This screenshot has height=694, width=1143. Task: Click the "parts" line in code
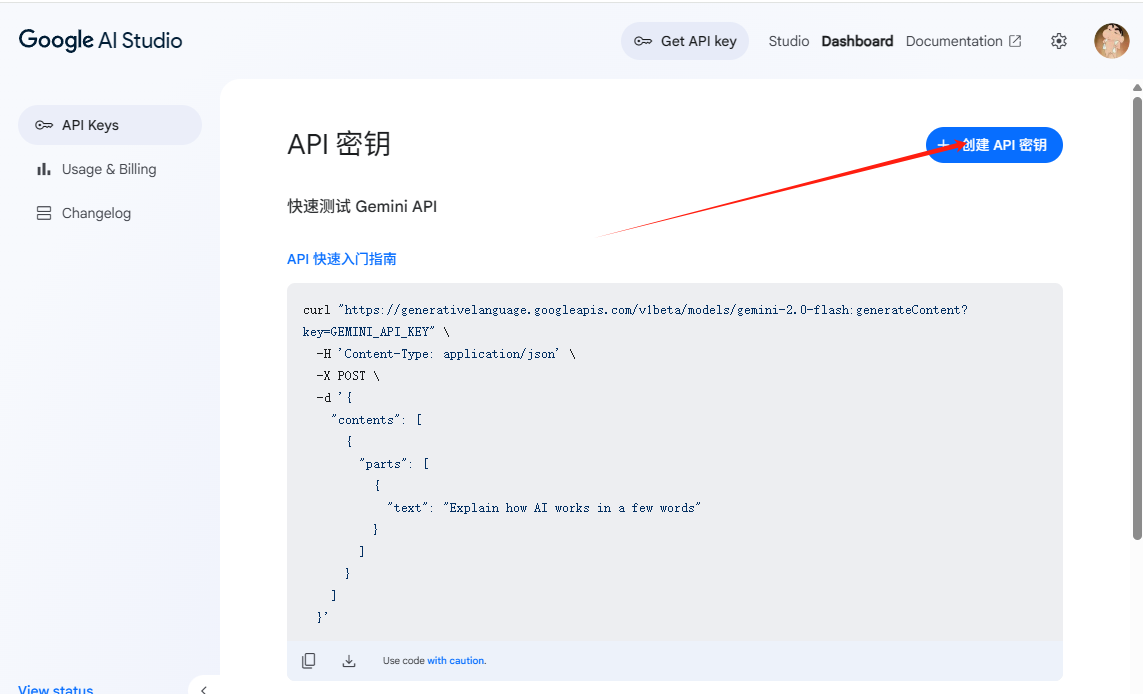(394, 464)
